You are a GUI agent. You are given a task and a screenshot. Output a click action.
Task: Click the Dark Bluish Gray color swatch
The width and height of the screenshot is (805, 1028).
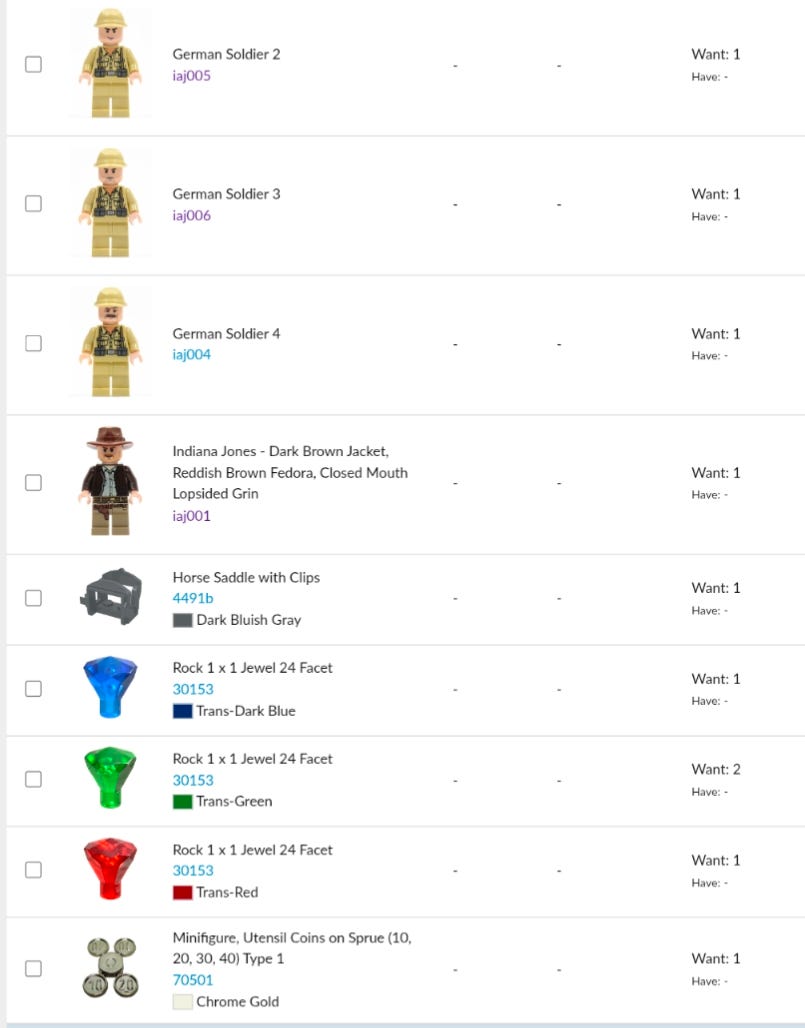[182, 620]
